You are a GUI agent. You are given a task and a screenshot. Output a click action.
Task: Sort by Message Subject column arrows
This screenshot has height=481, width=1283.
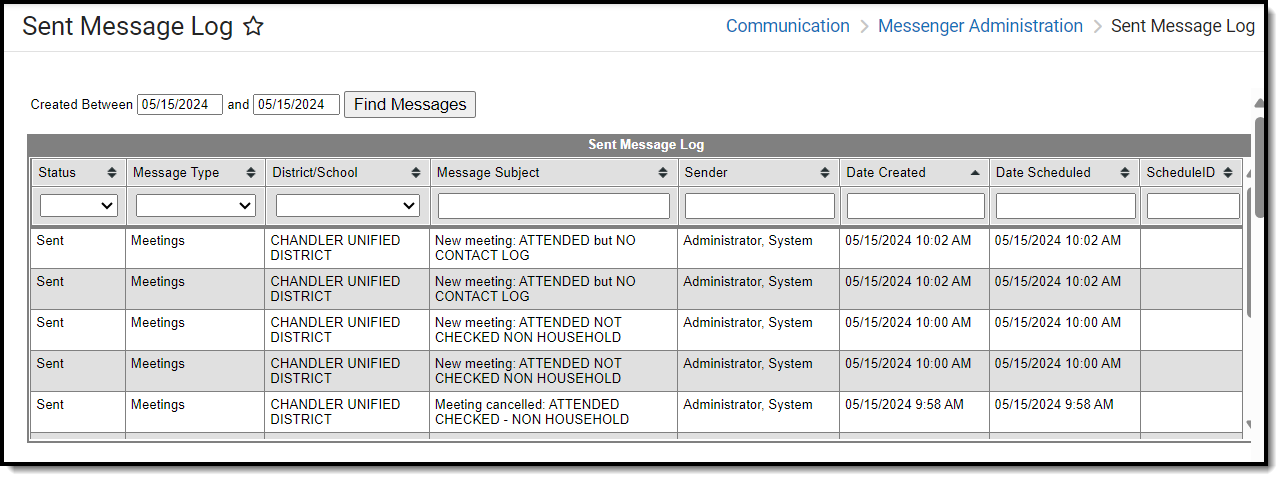pyautogui.click(x=663, y=173)
